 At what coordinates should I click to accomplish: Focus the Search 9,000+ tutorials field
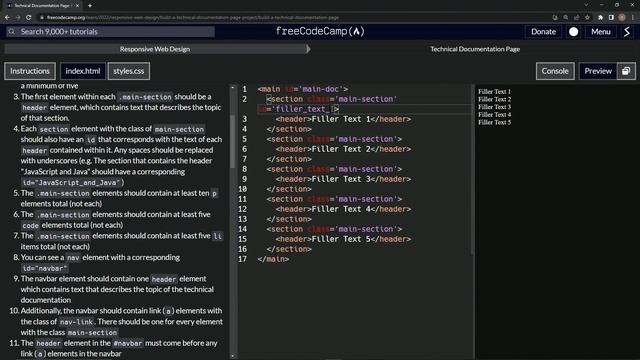pos(110,31)
